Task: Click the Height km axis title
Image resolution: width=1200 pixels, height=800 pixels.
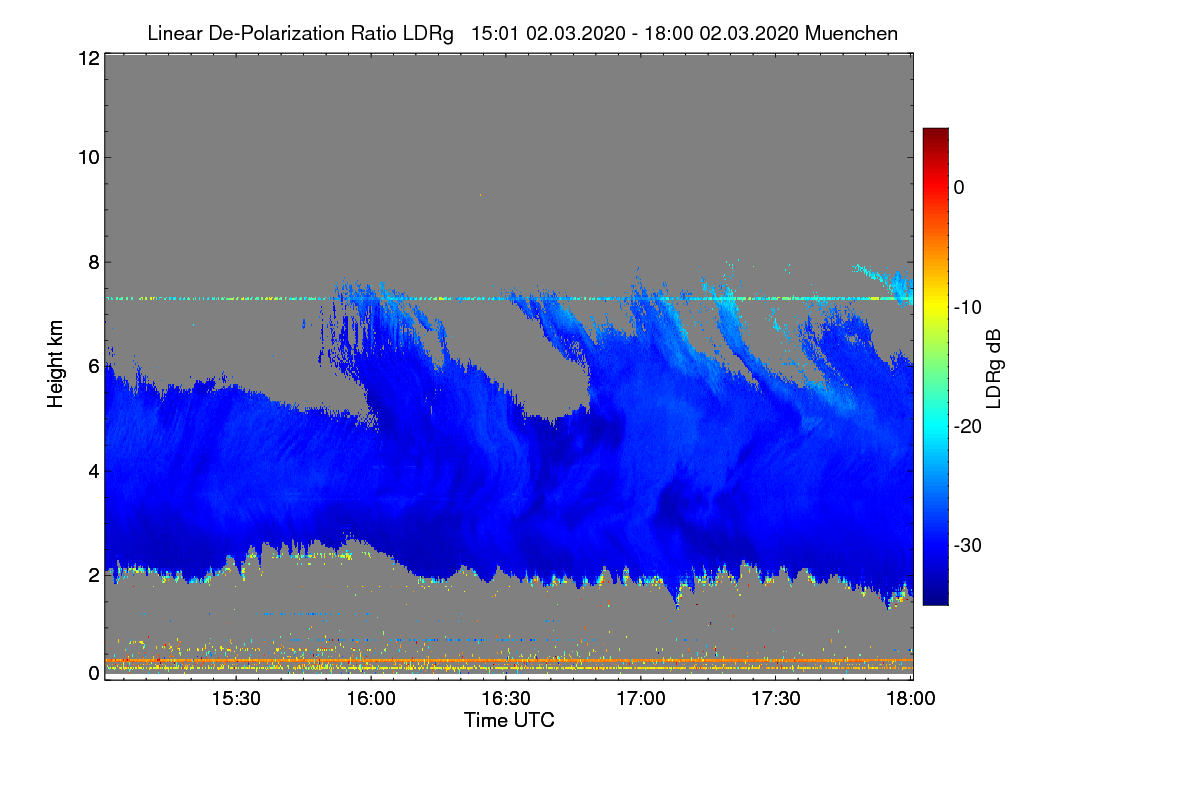Action: (57, 364)
